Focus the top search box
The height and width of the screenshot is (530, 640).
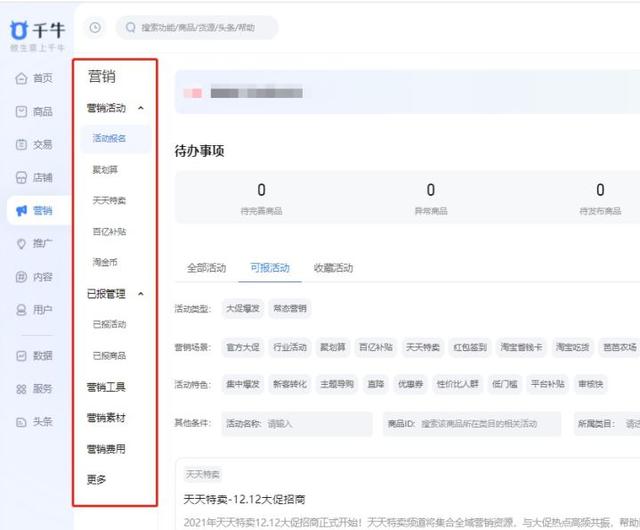click(198, 28)
